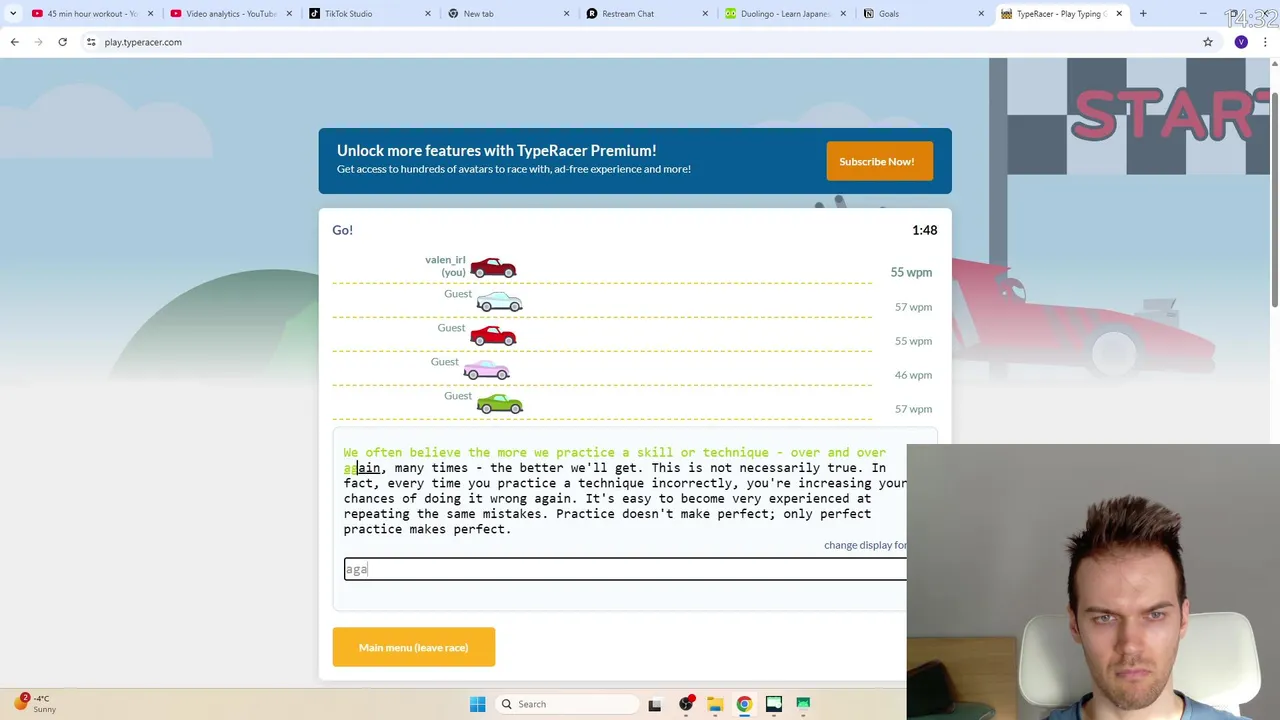1280x720 pixels.
Task: Open the tab search dropdown arrow
Action: [13, 14]
